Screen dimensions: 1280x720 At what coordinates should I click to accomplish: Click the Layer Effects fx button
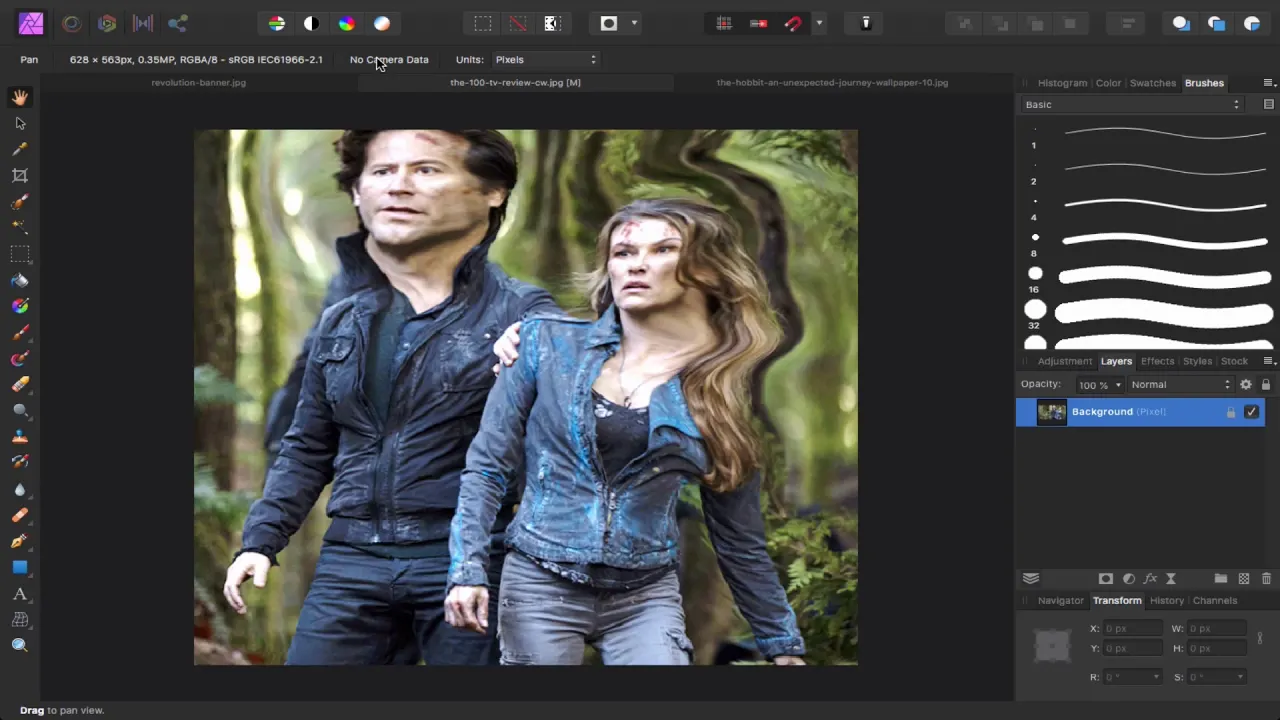coord(1150,579)
